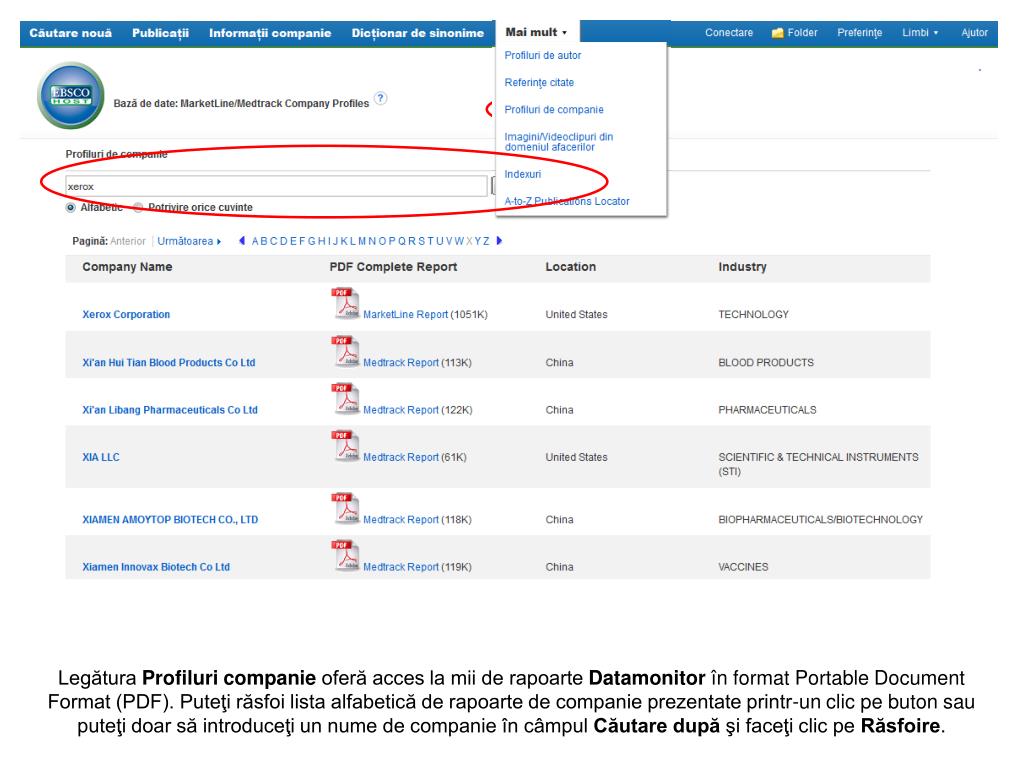
Task: Open PDF icon for Xiamen Innovax Biotech report
Action: pos(345,556)
